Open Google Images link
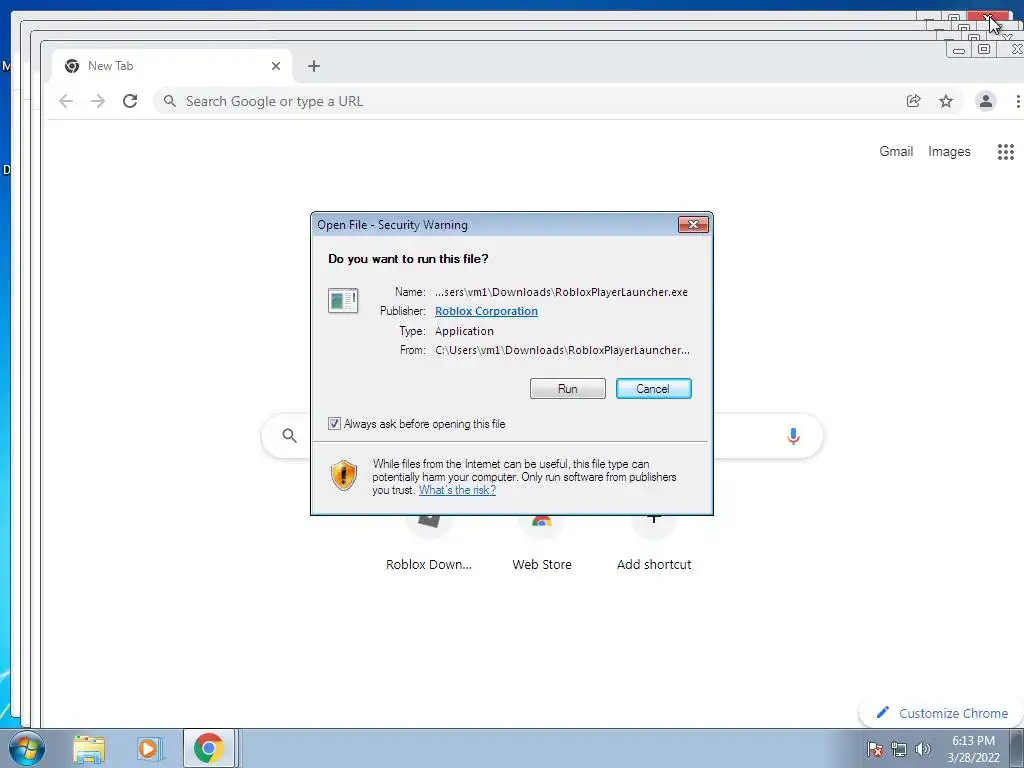Image resolution: width=1024 pixels, height=768 pixels. click(x=949, y=152)
